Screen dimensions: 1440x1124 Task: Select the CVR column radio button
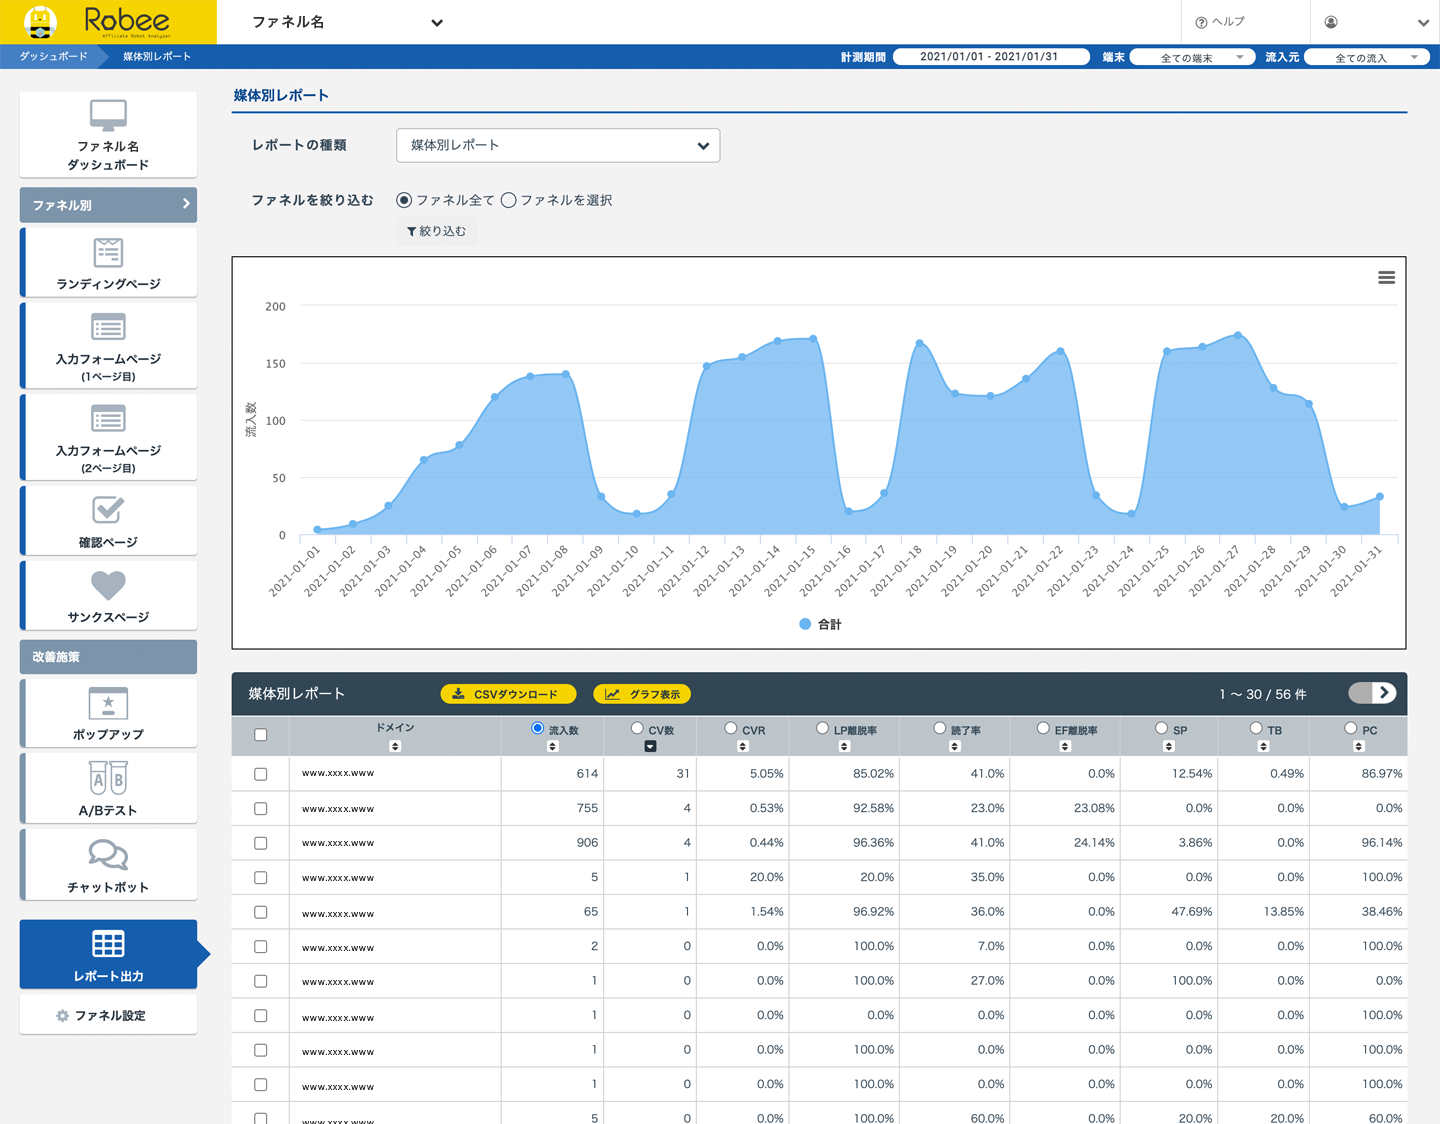[731, 728]
